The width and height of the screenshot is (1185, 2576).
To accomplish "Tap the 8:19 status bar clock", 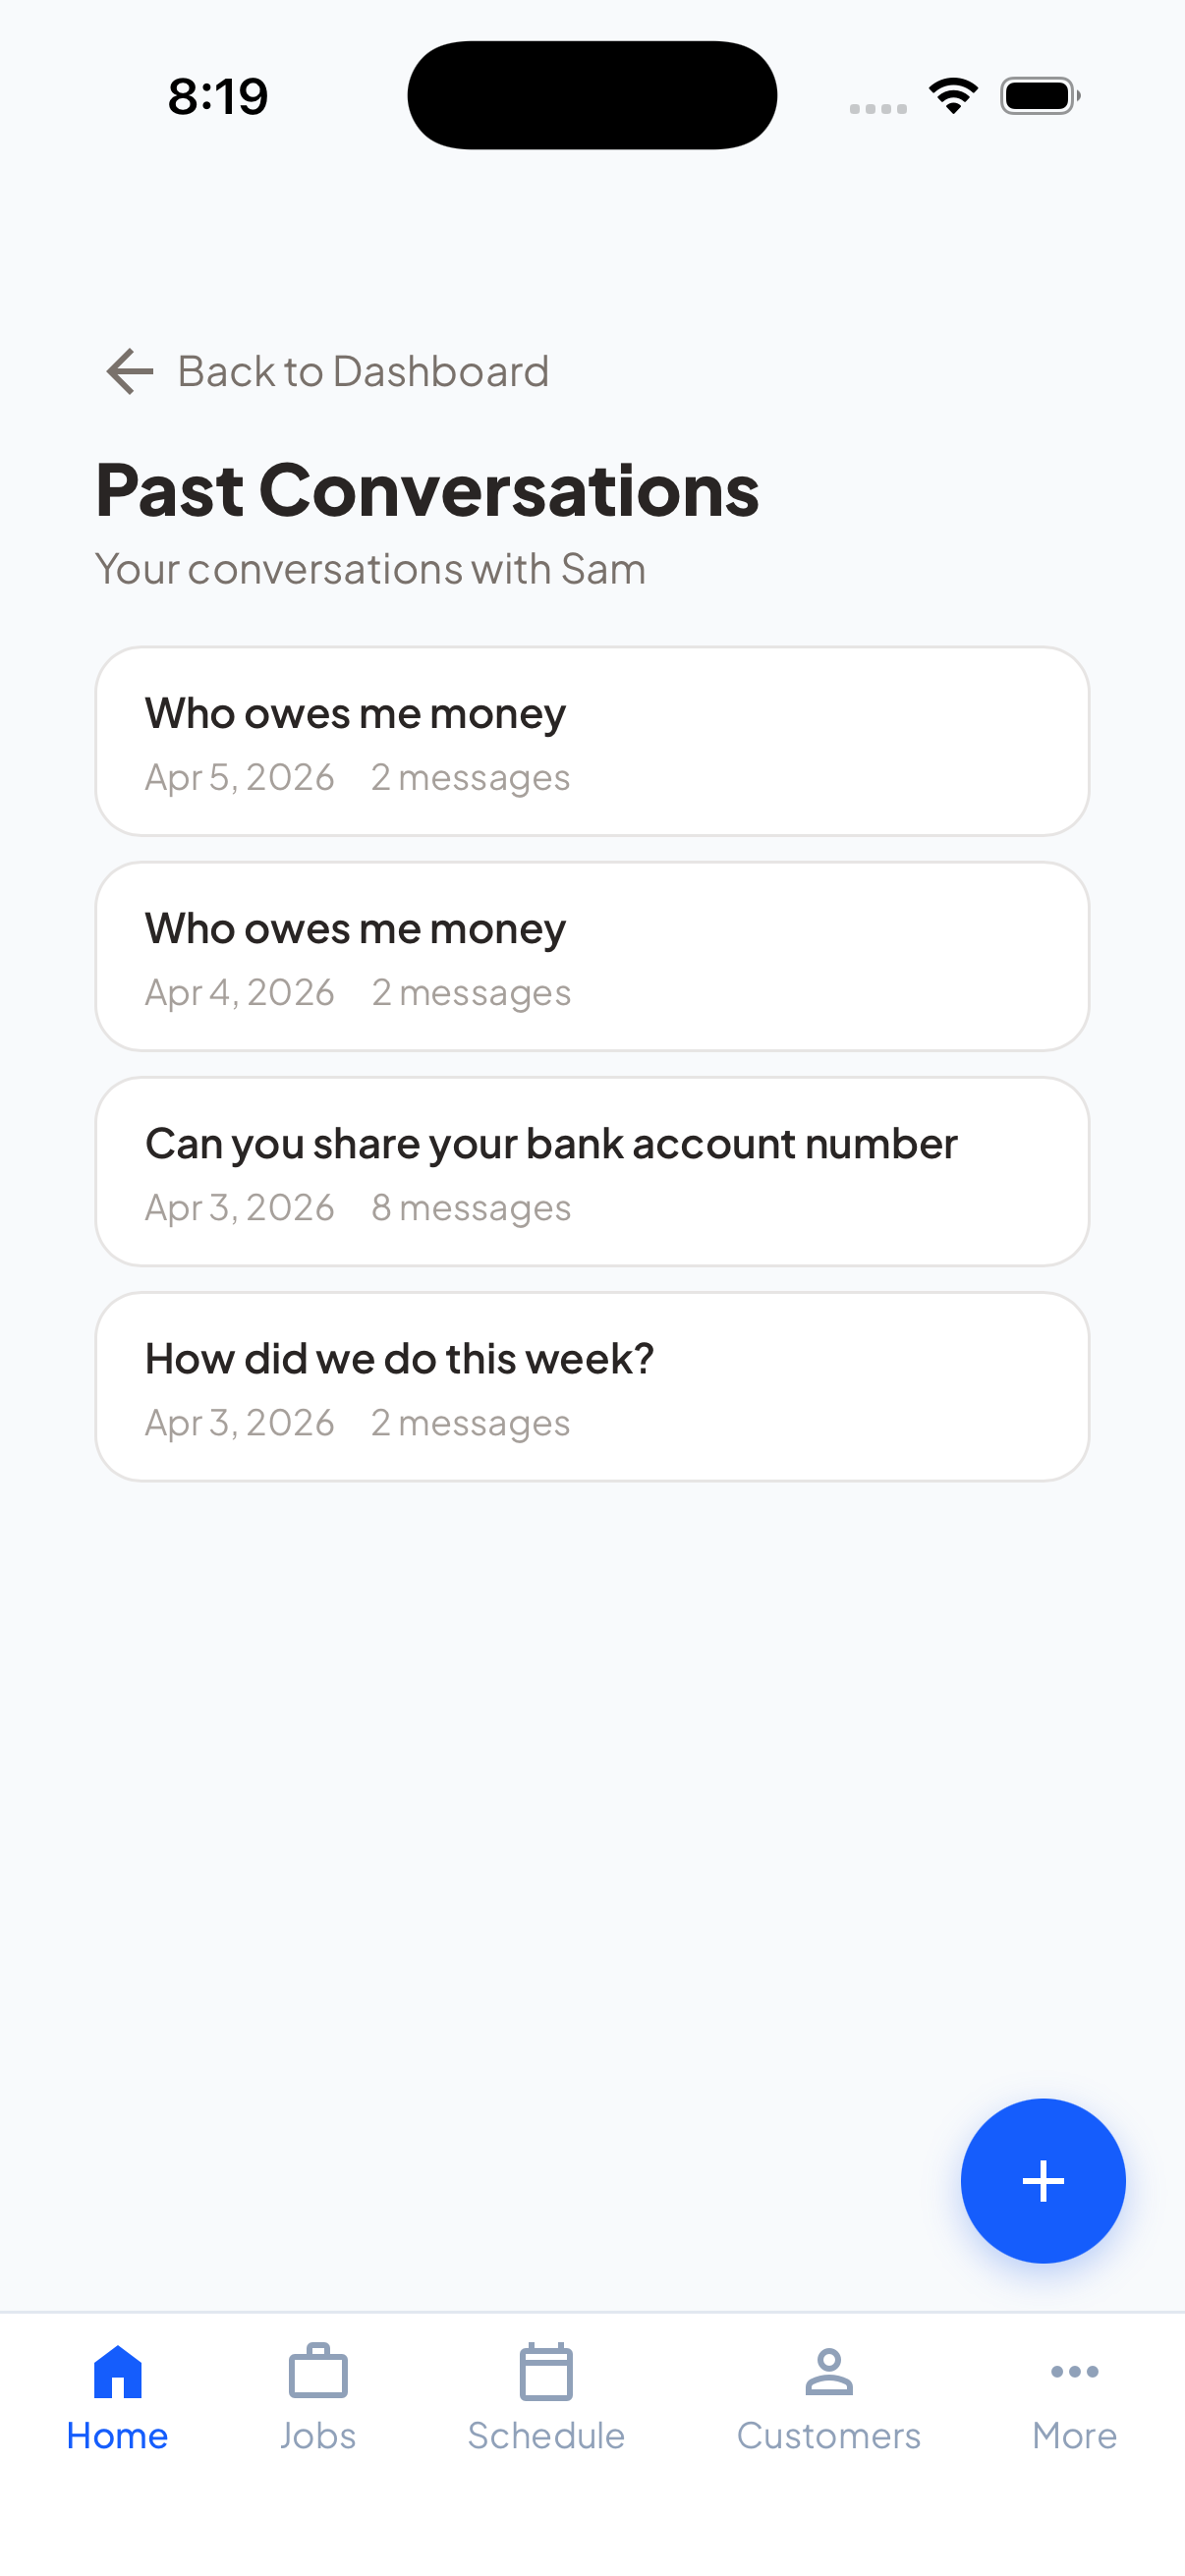I will point(218,97).
